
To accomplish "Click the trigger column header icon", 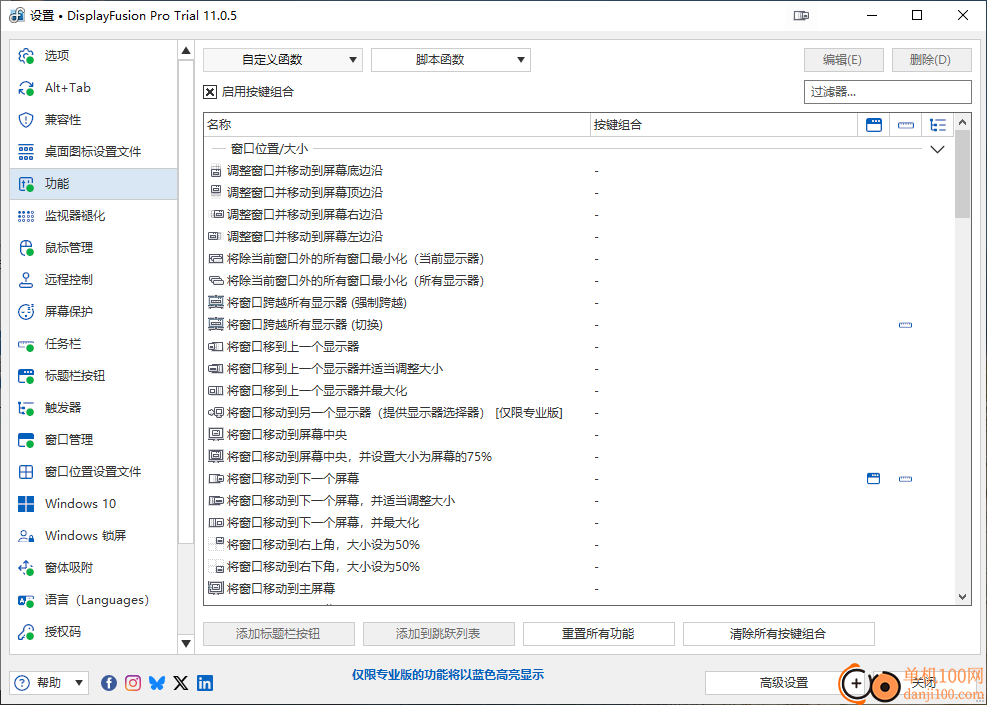I will (938, 125).
